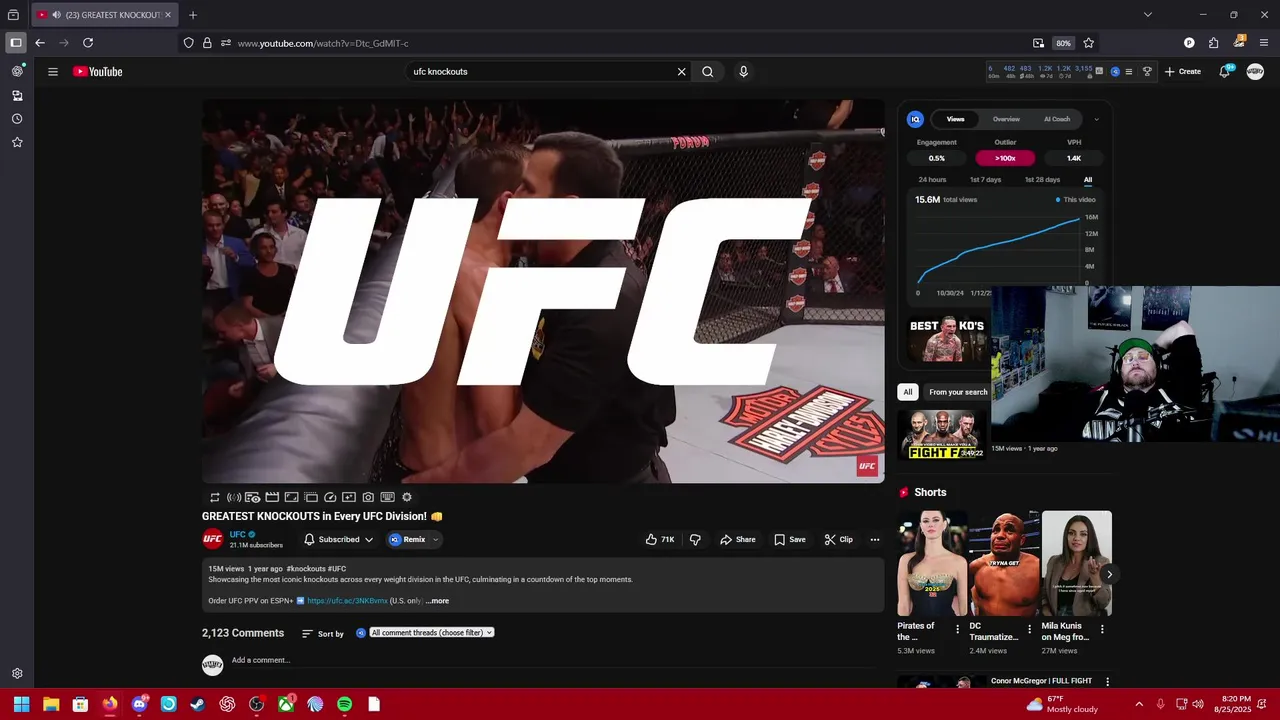Go to the YouTube home logo

pyautogui.click(x=97, y=71)
